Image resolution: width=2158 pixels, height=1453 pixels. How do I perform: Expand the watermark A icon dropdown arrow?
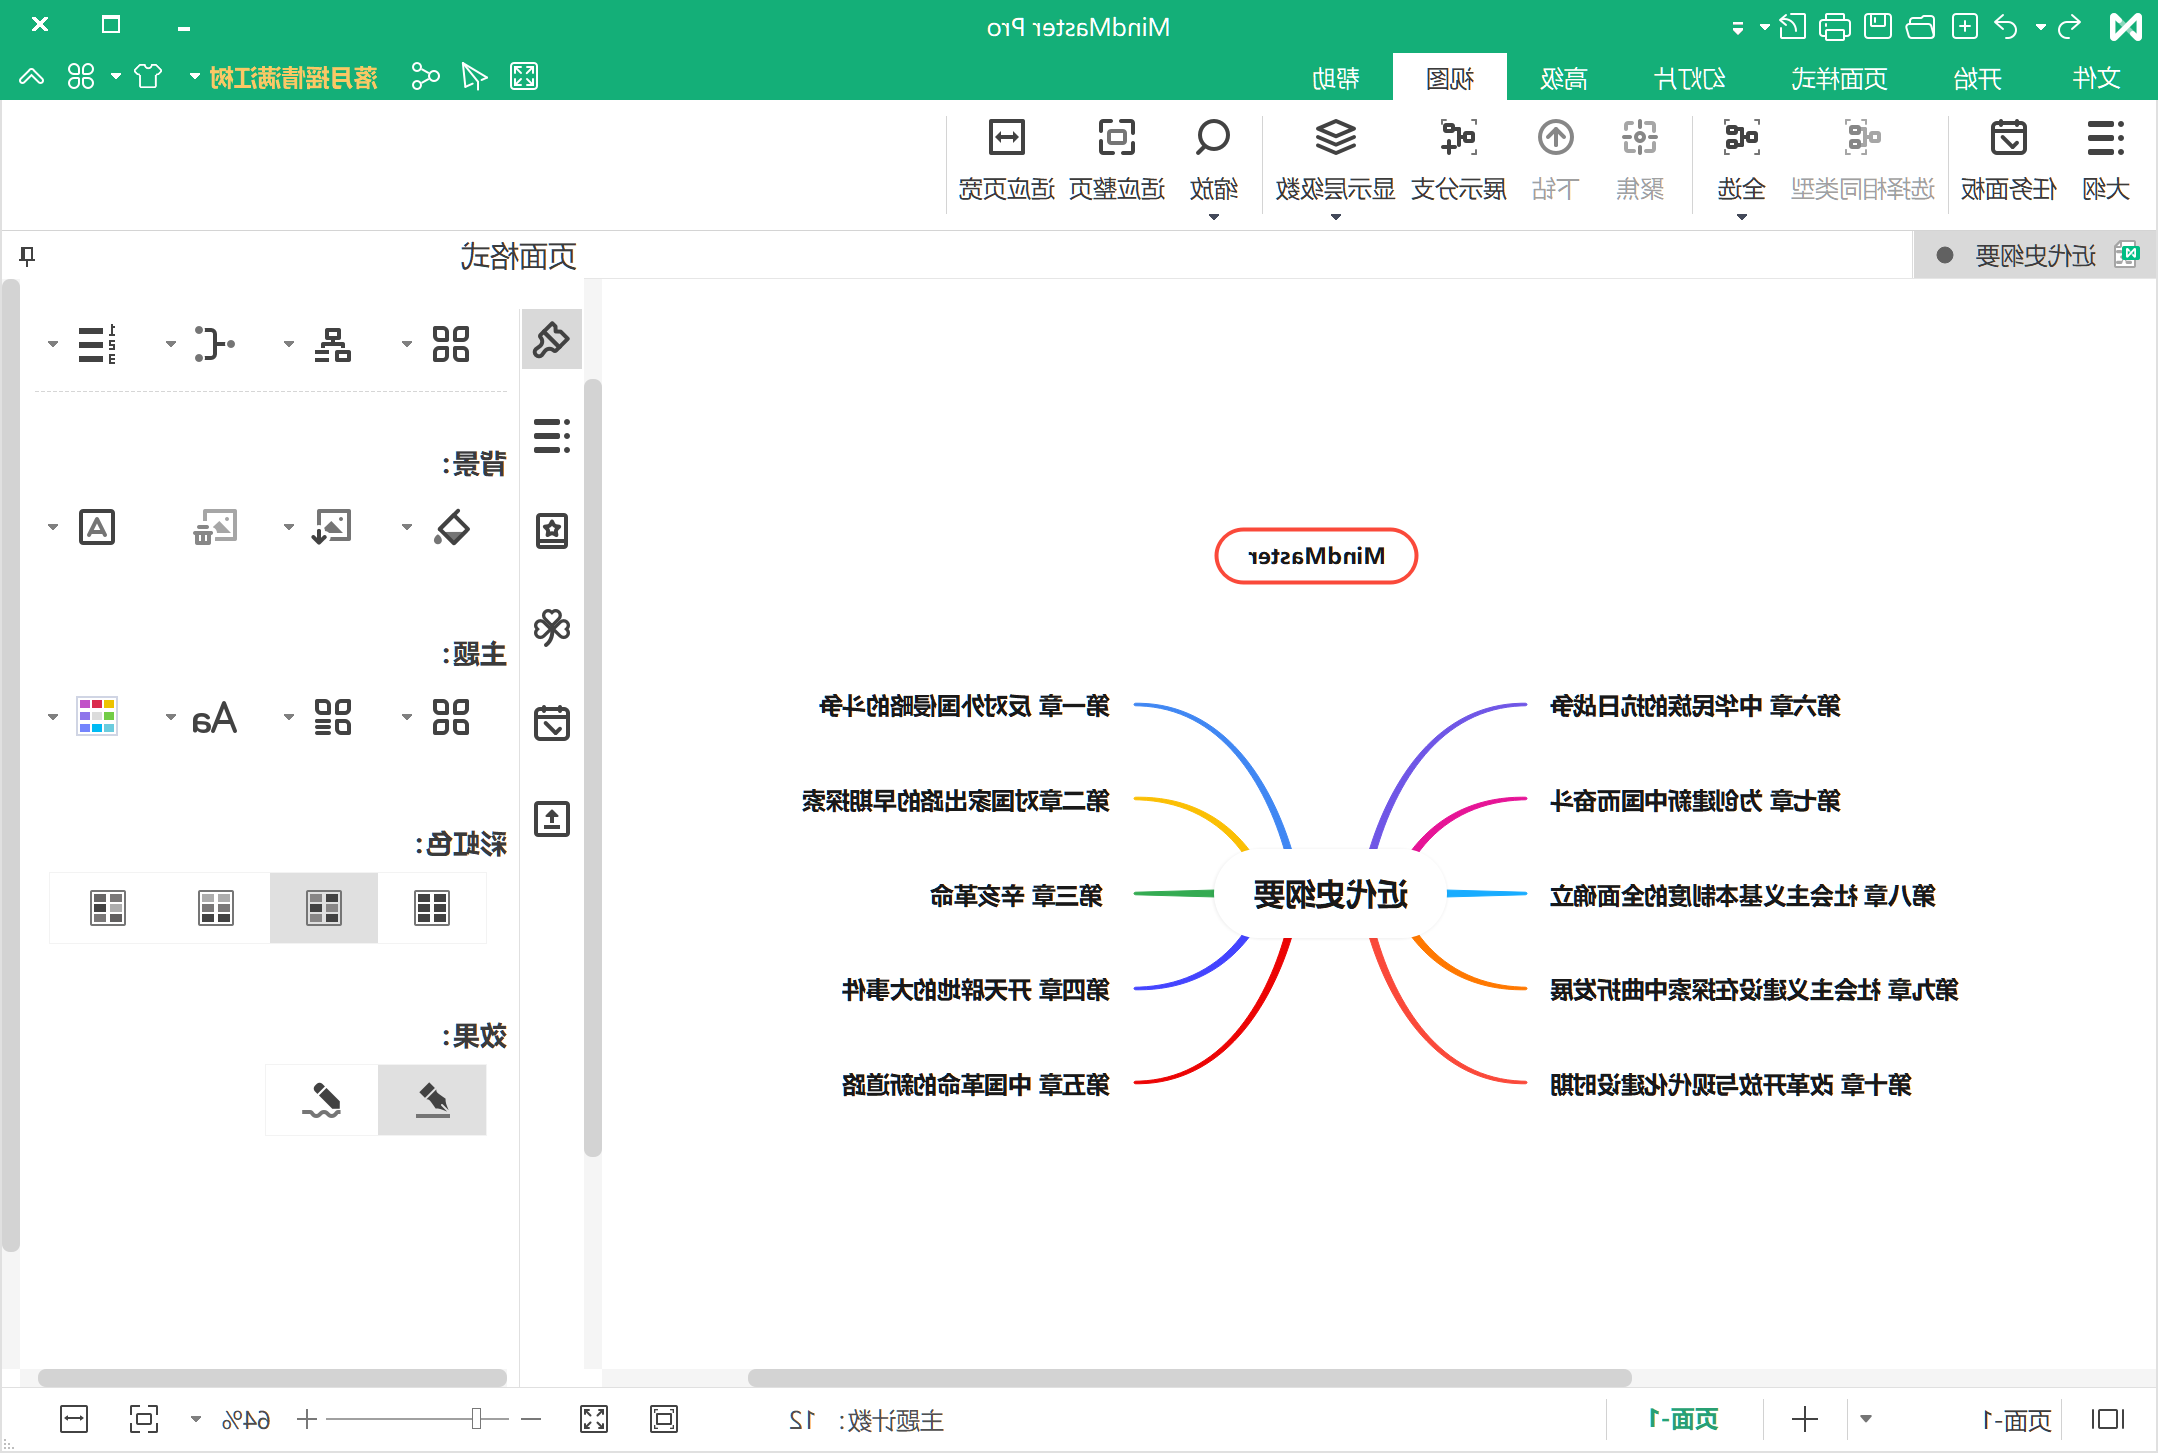click(x=52, y=527)
